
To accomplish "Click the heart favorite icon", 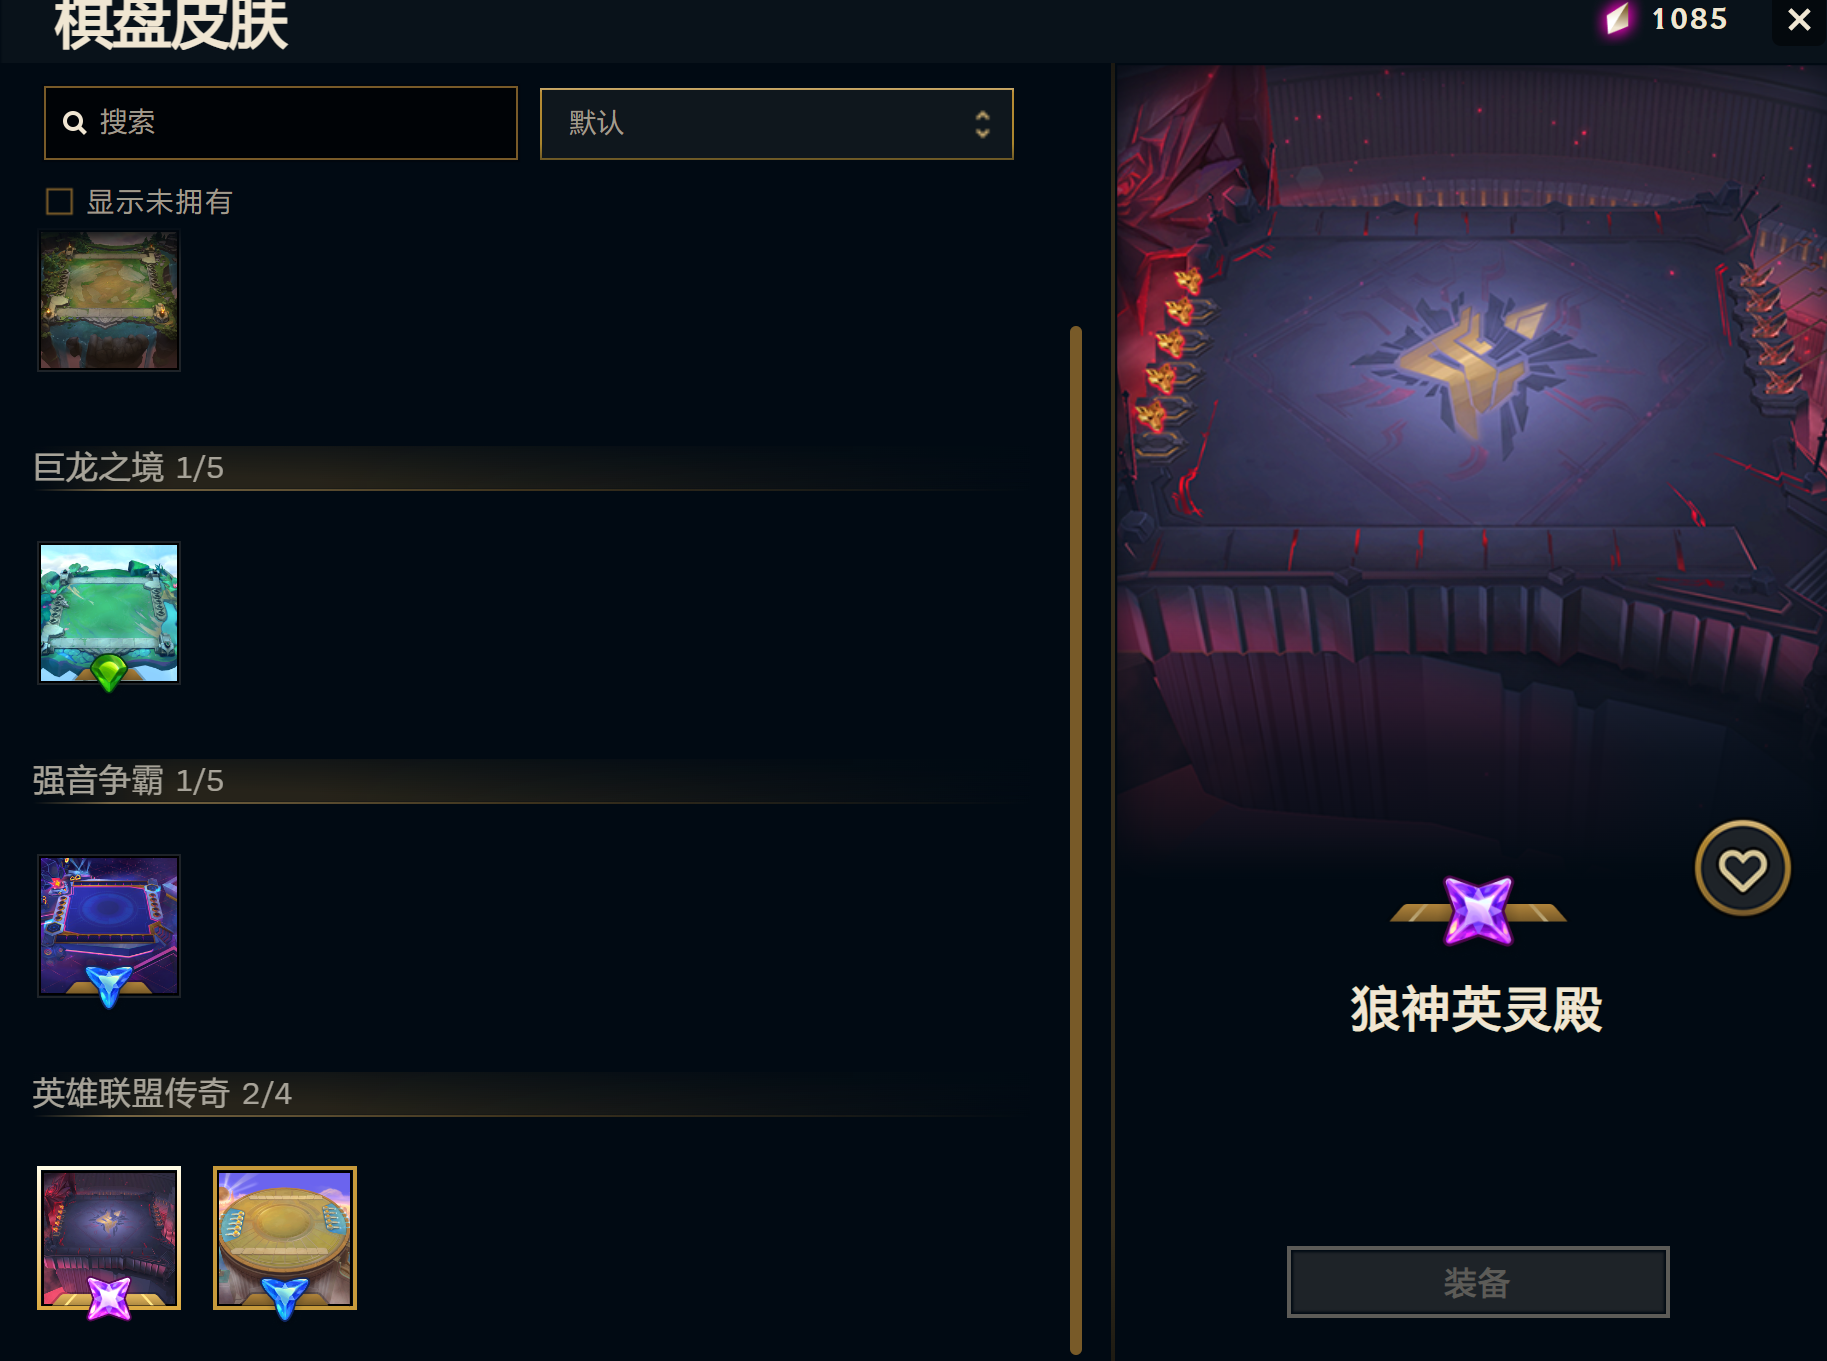I will [1742, 868].
